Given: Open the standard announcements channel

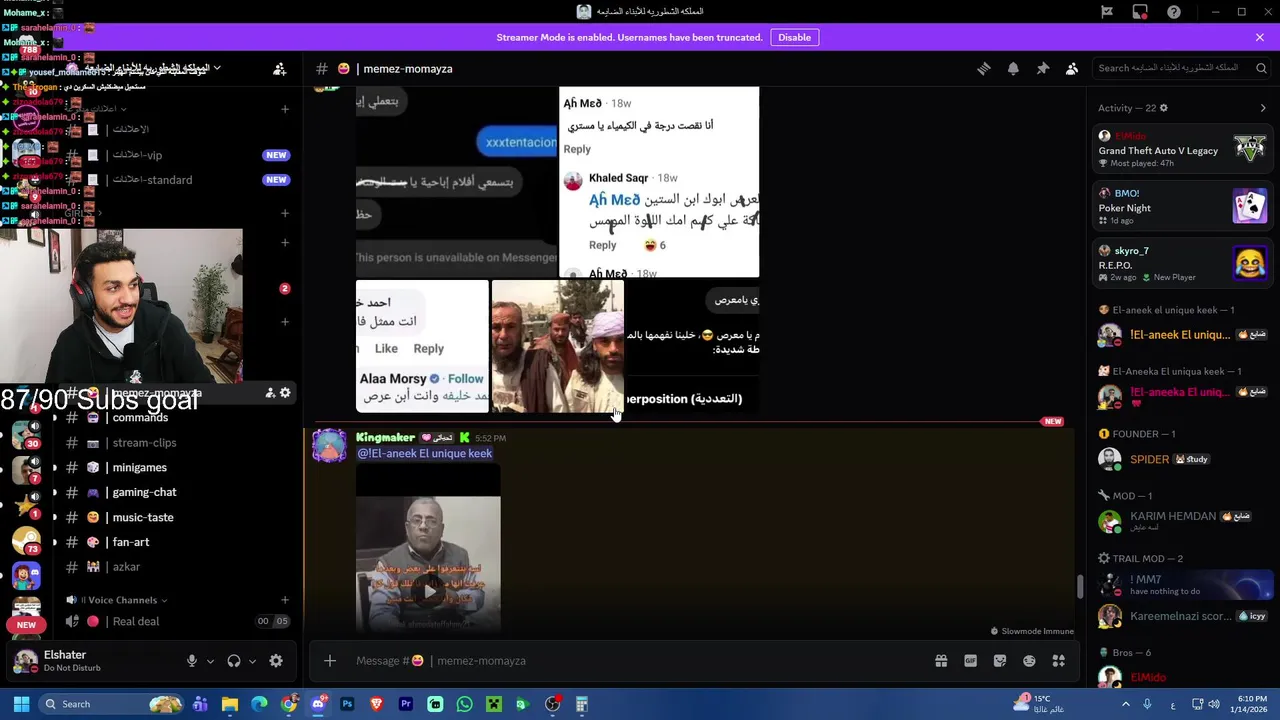Looking at the screenshot, I should point(152,180).
